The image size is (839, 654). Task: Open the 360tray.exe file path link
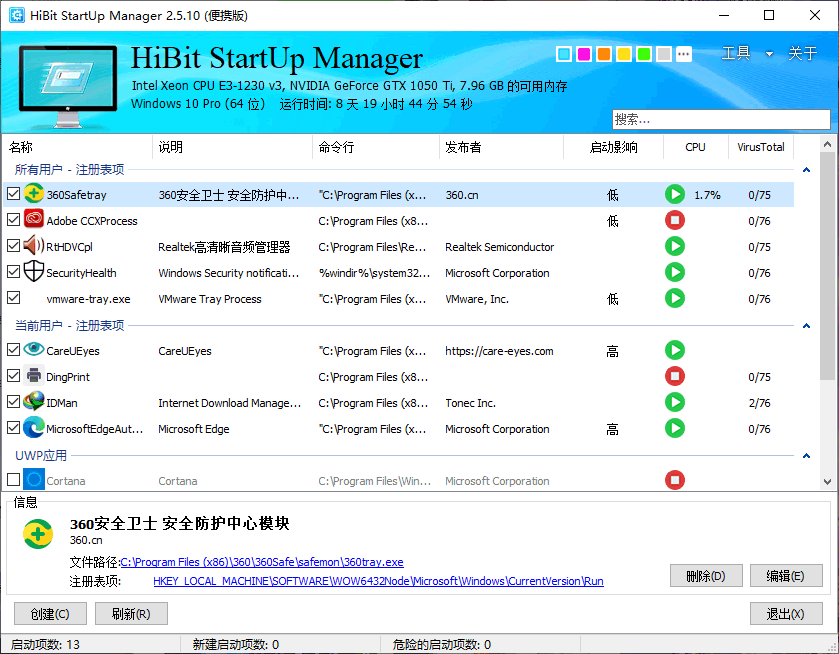click(262, 562)
